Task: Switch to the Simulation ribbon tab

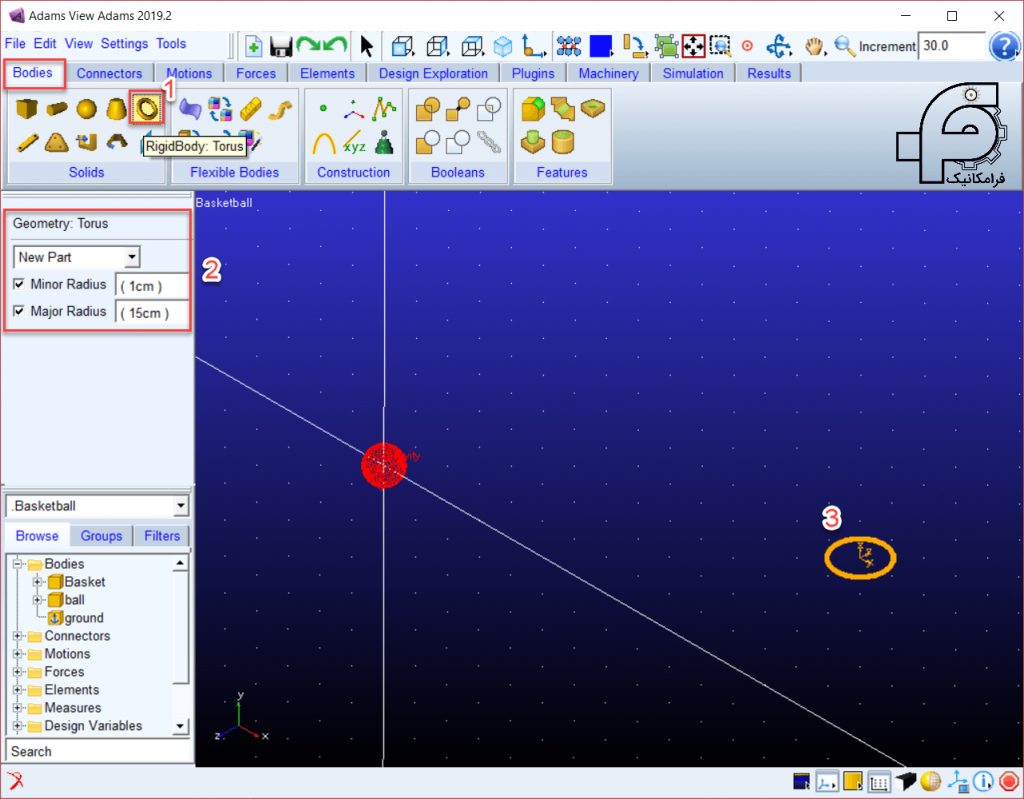Action: coord(693,73)
